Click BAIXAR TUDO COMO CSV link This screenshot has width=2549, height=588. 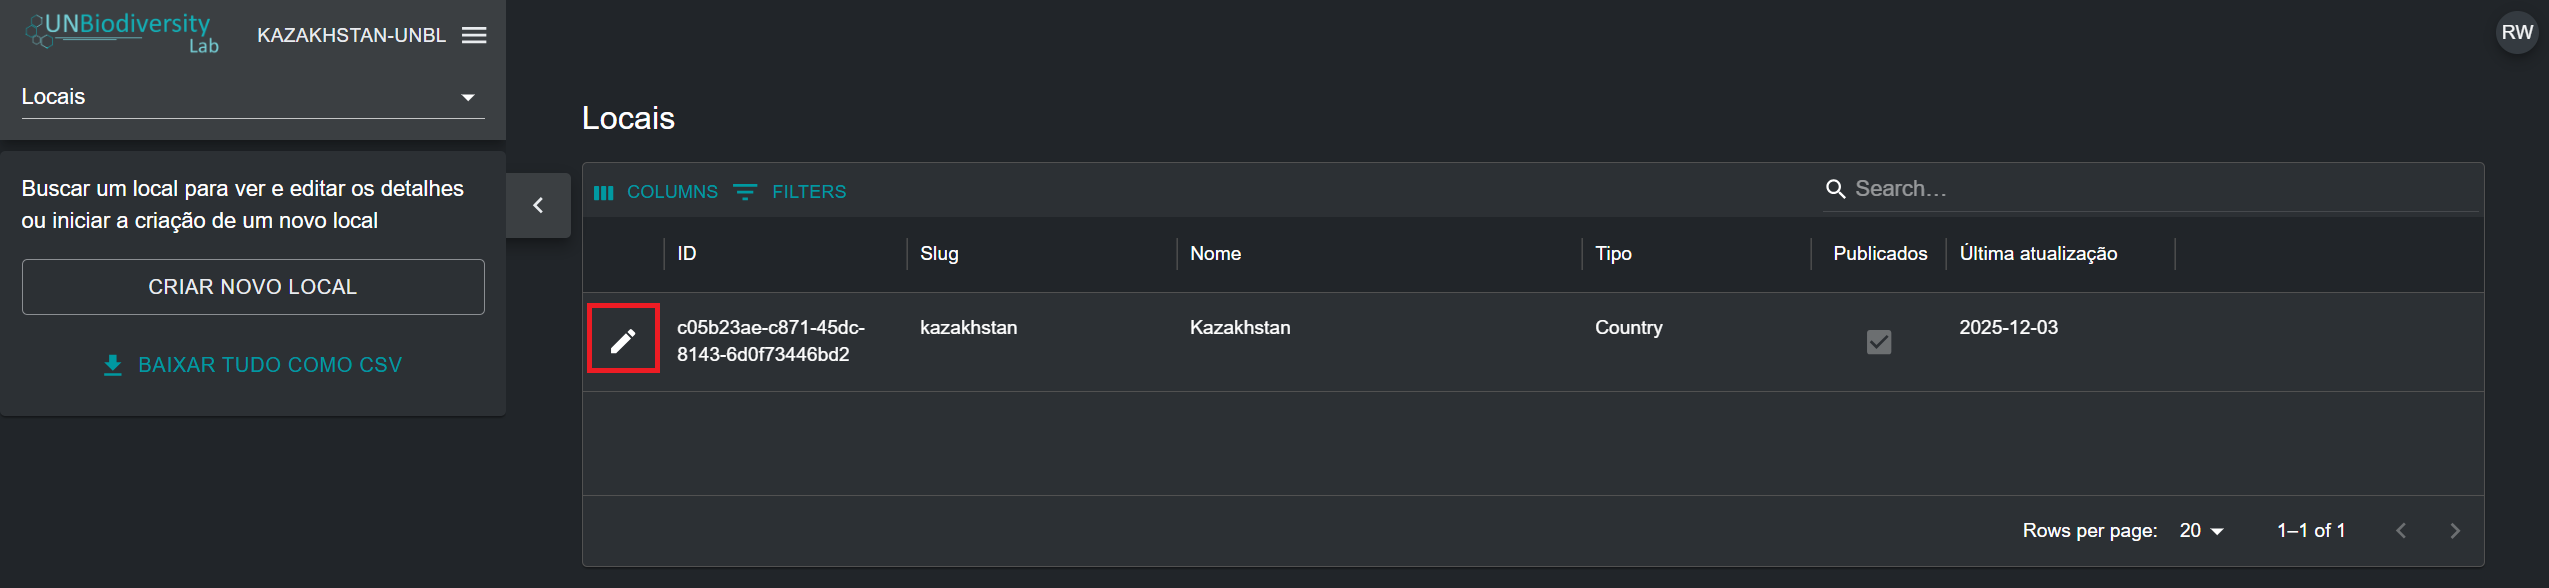tap(253, 365)
